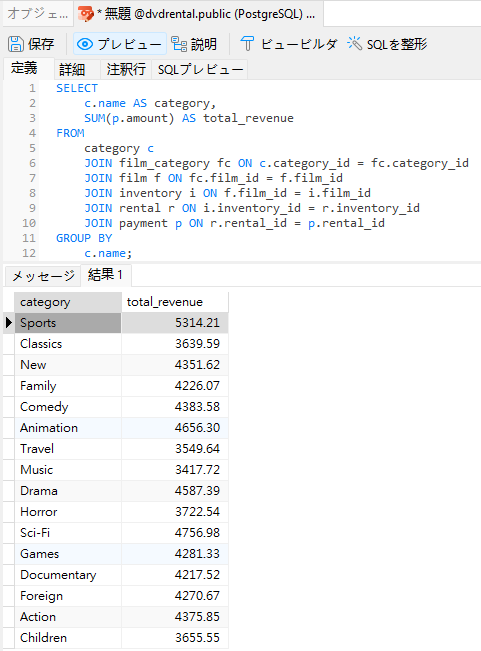Click the 4281.33 revenue value
Screen dimensions: 481x651
pos(197,554)
